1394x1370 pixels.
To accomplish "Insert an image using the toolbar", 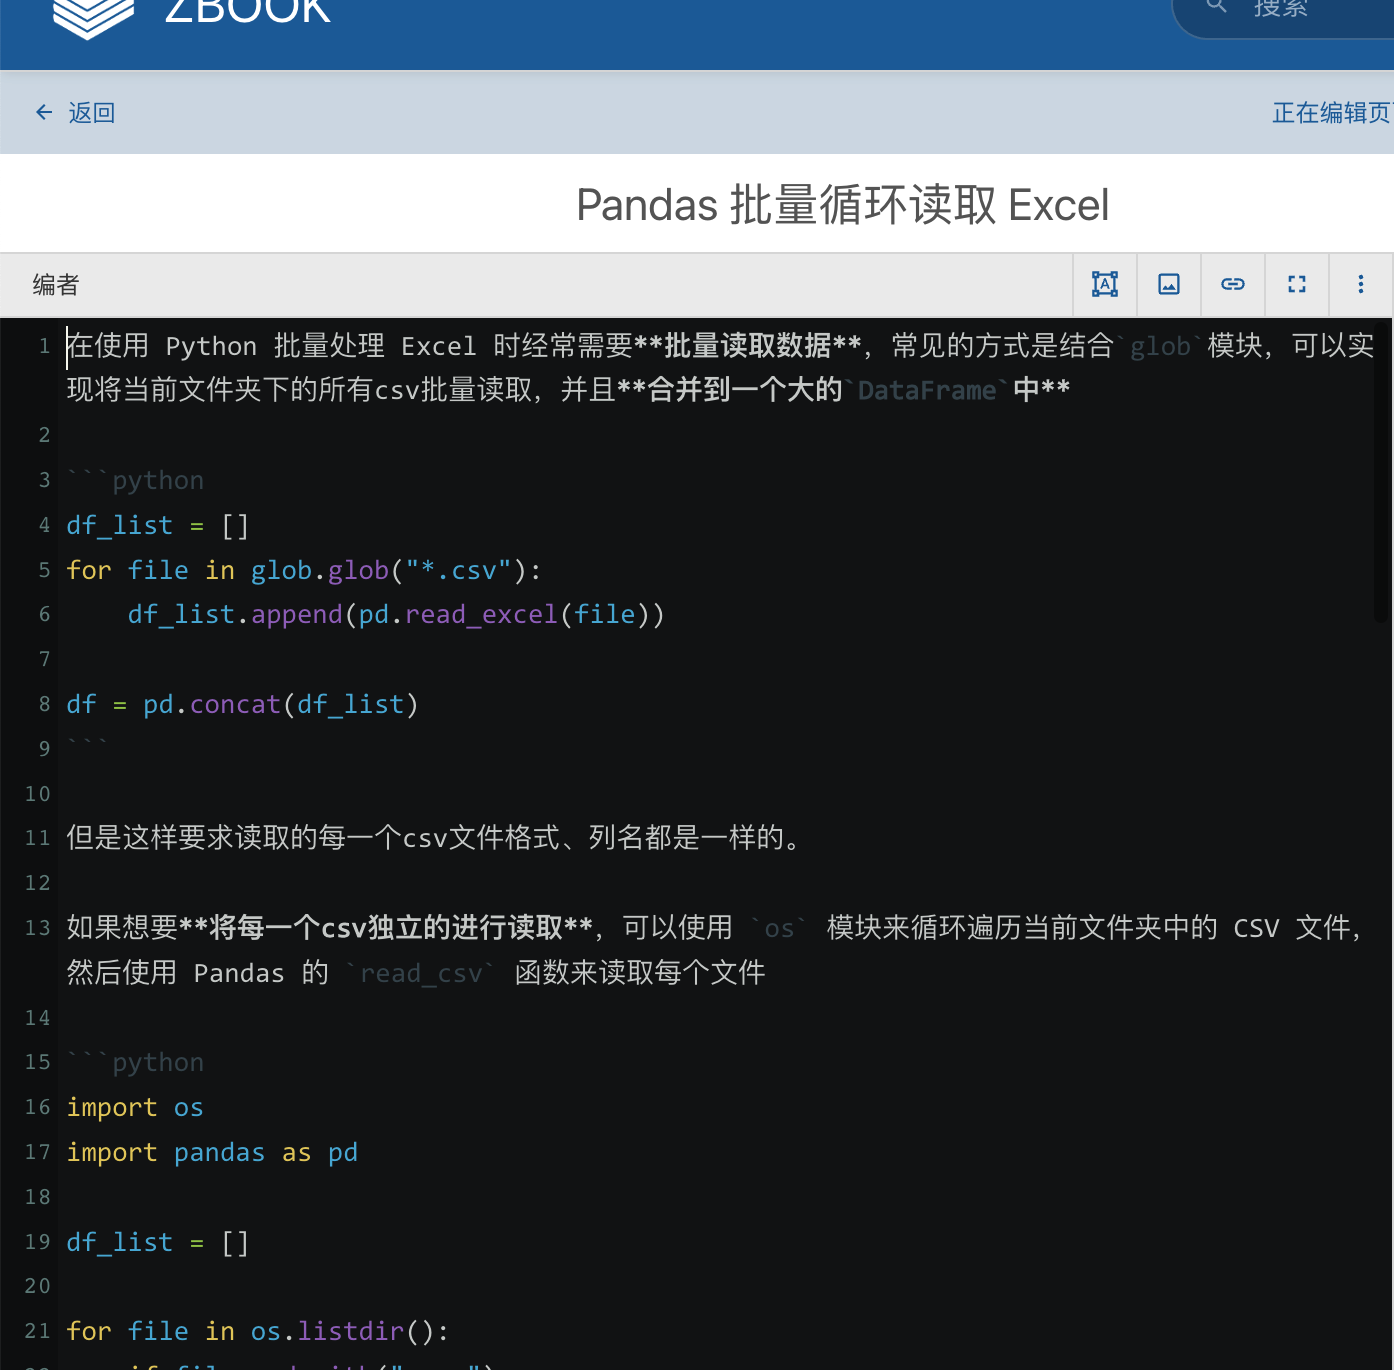I will tap(1168, 284).
